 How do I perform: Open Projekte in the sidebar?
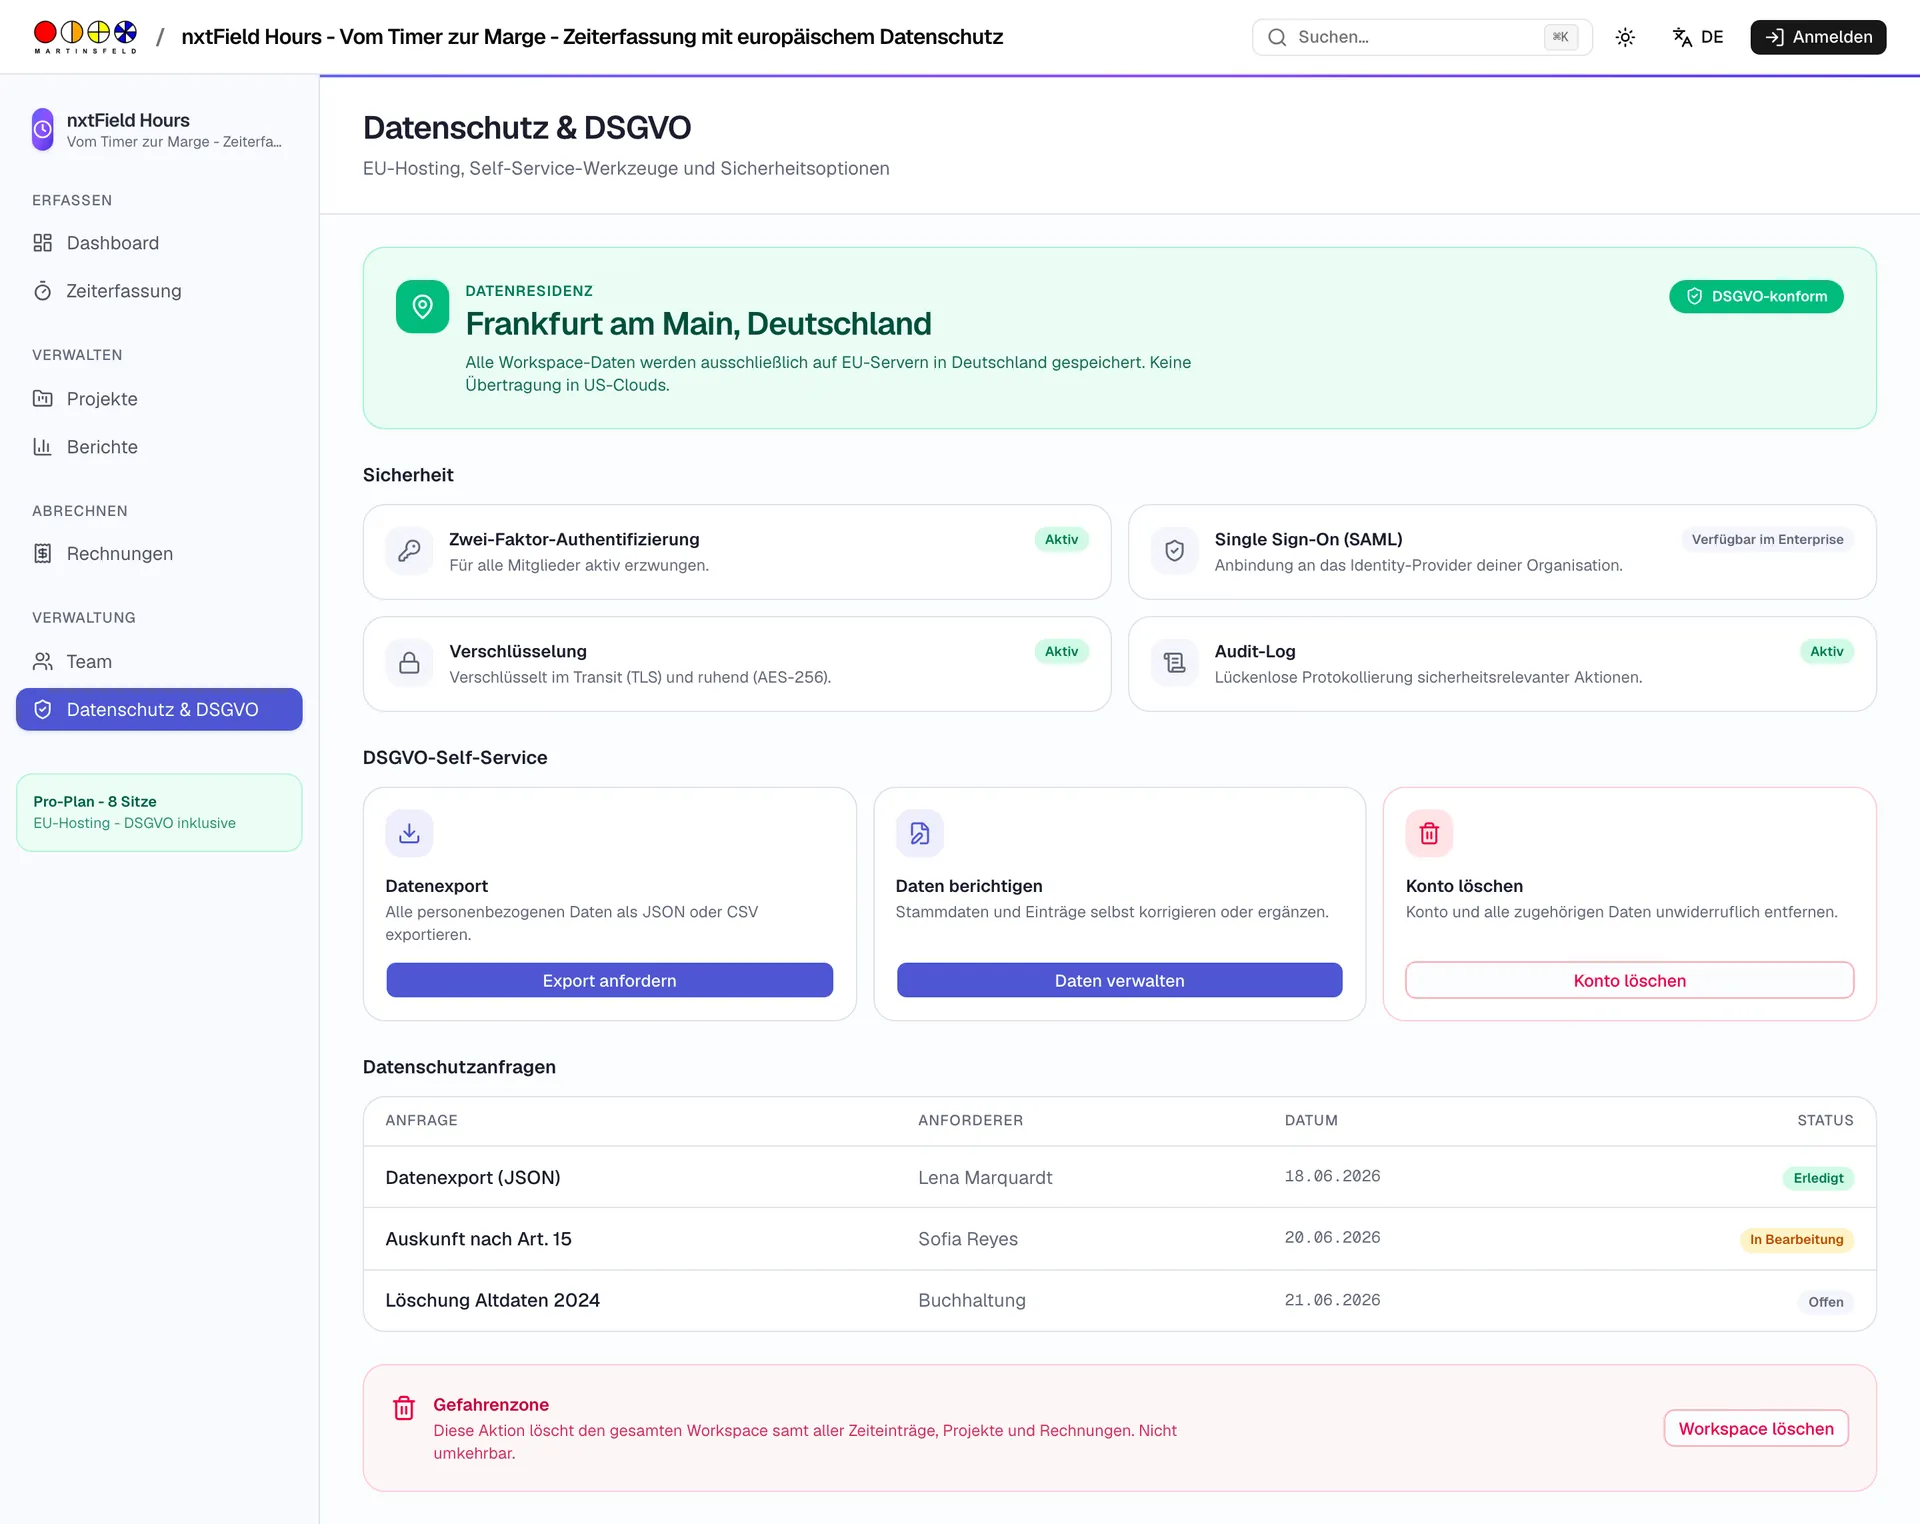click(x=159, y=399)
